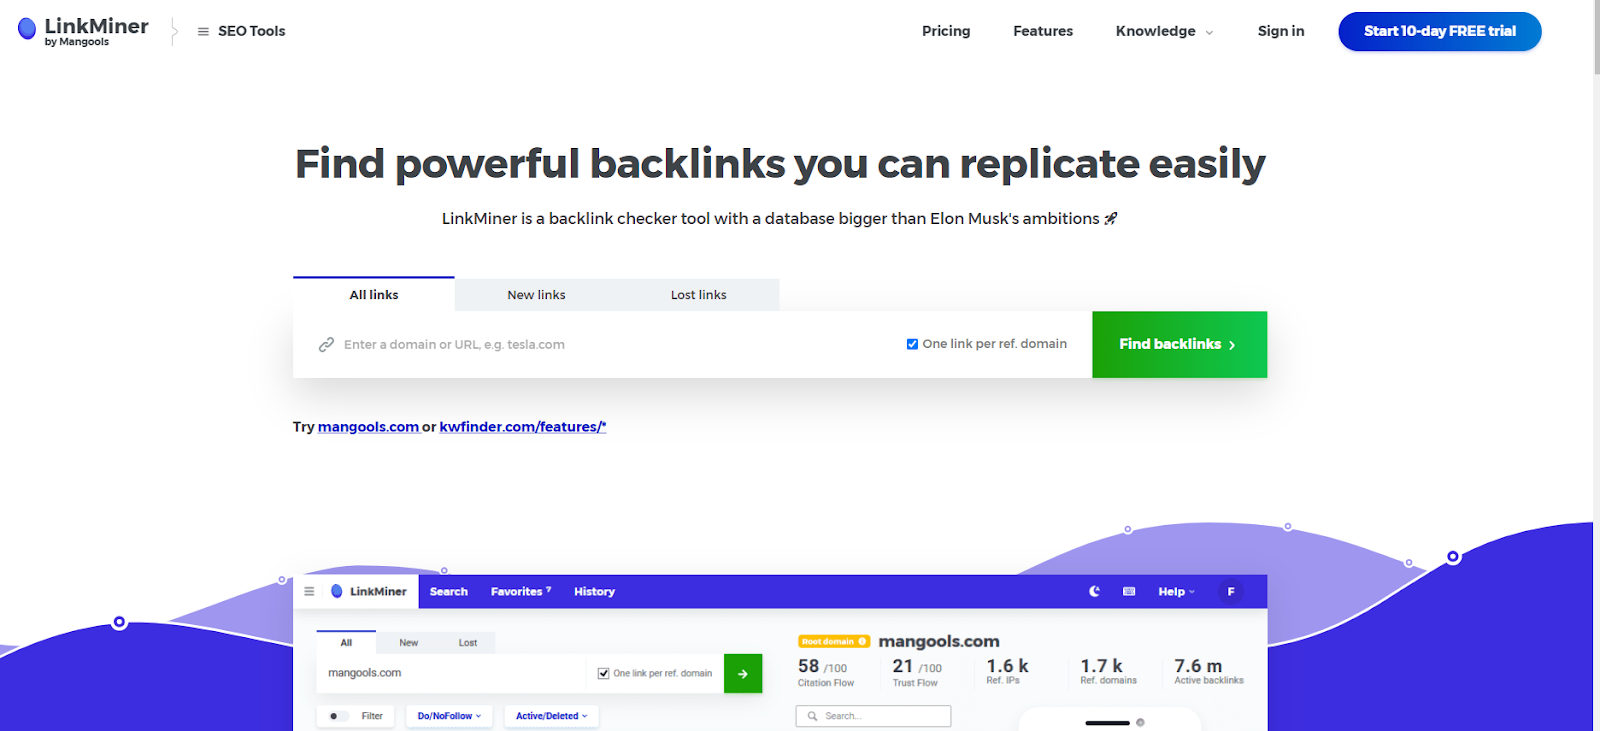The image size is (1600, 731).
Task: Try the kwfinder.com/features/* example link
Action: 523,427
